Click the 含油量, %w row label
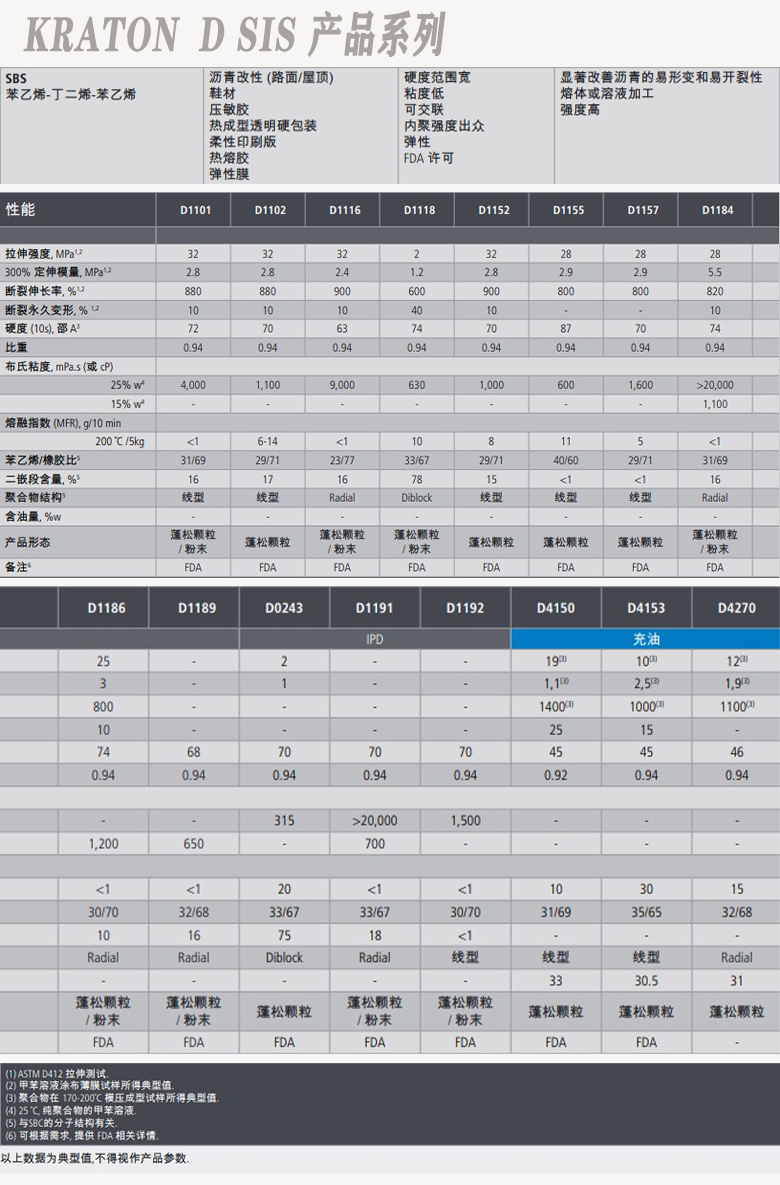The width and height of the screenshot is (780, 1185). coord(33,516)
